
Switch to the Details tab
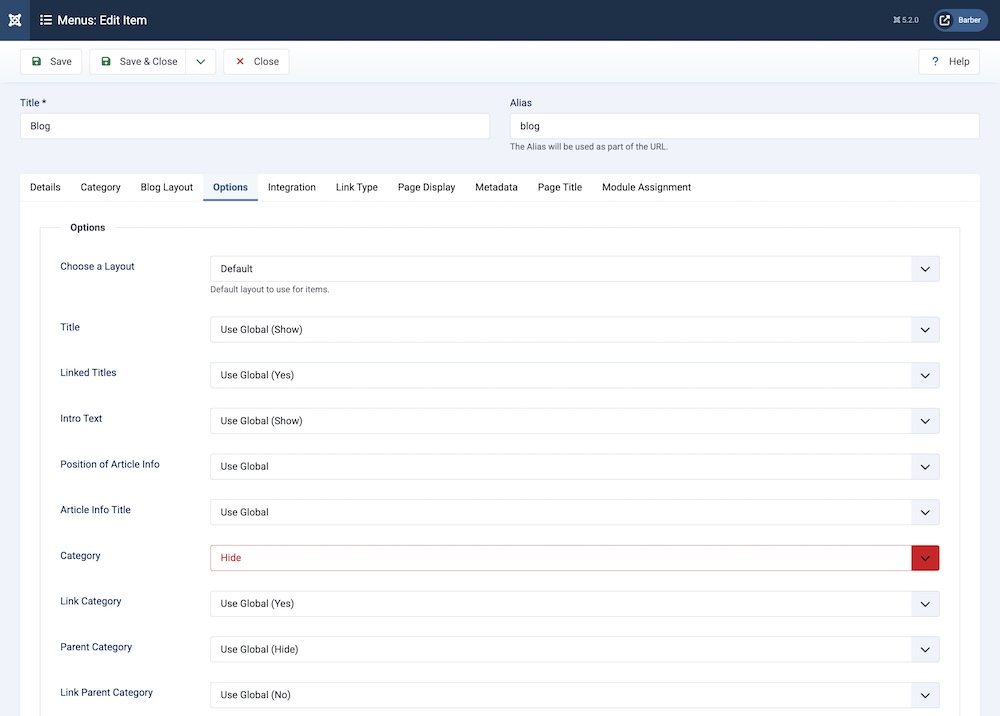point(45,187)
